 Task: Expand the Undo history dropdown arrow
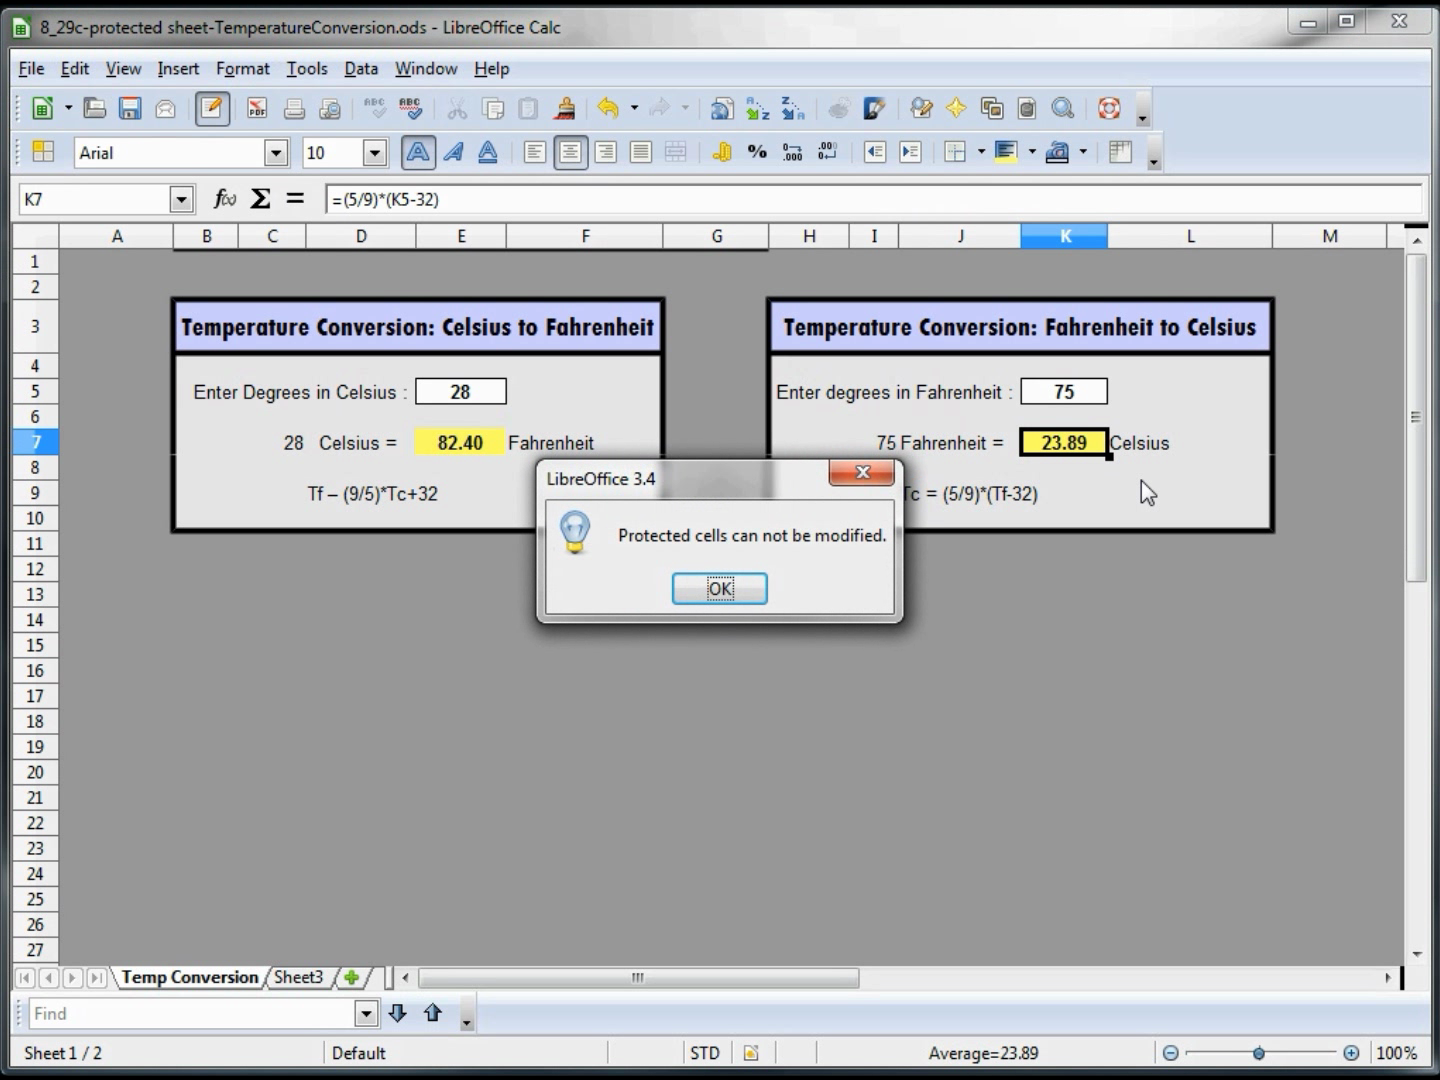[634, 108]
